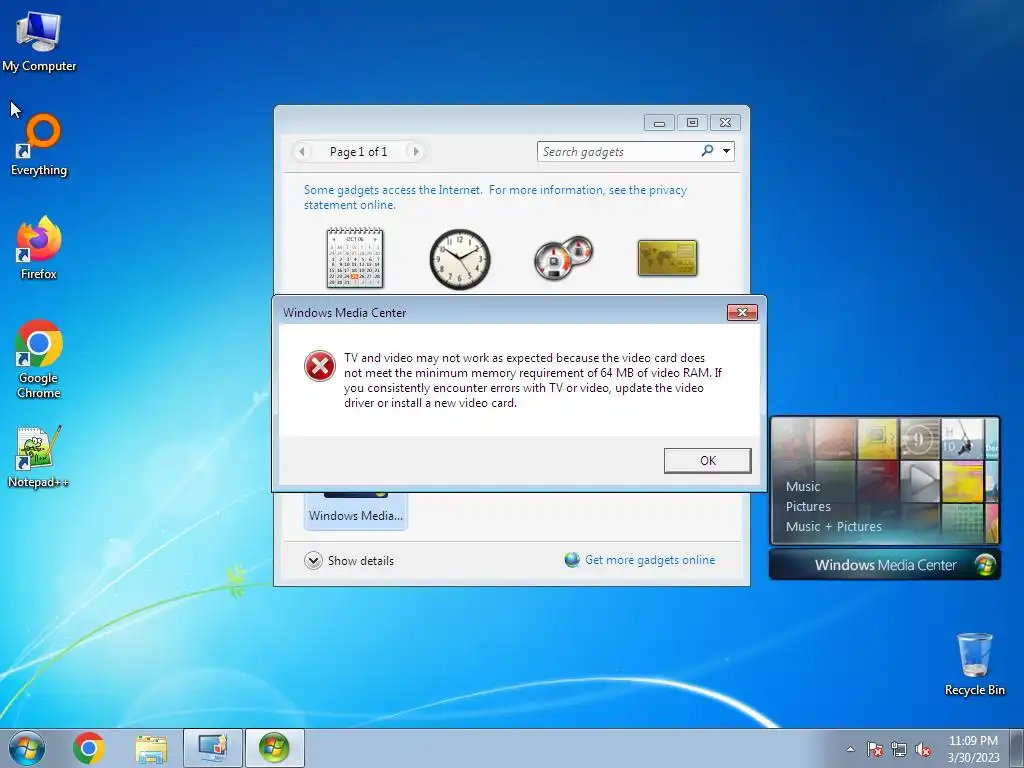Click the Windows Media Center gadget banner

pos(885,565)
